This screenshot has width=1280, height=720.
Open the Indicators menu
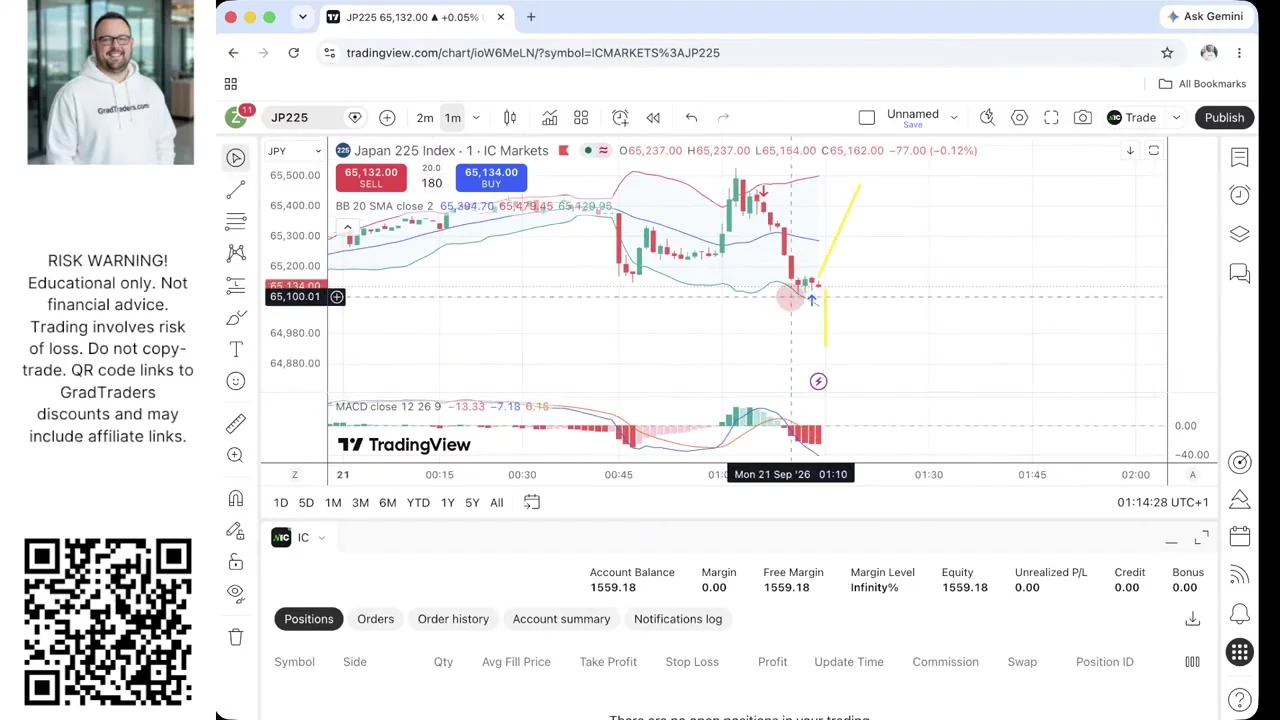point(549,118)
